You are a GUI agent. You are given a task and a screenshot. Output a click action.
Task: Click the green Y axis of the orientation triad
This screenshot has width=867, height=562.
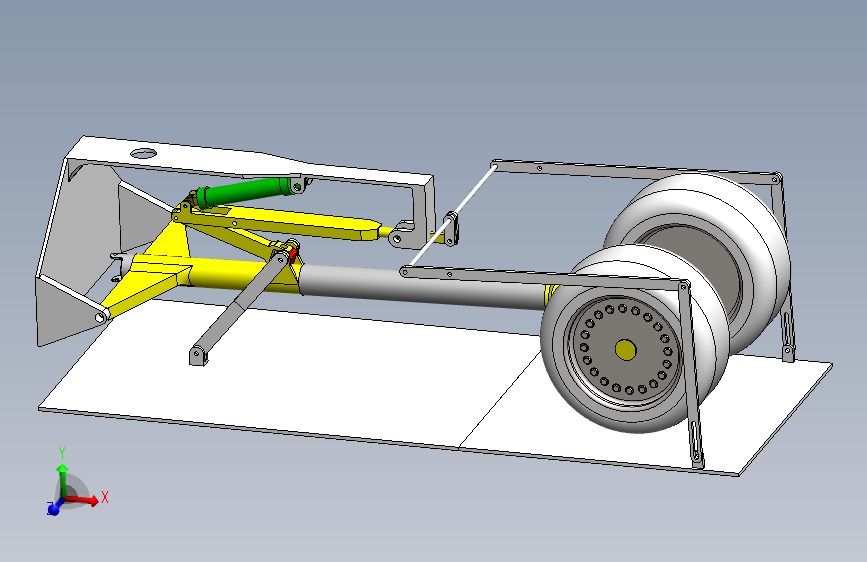(62, 480)
